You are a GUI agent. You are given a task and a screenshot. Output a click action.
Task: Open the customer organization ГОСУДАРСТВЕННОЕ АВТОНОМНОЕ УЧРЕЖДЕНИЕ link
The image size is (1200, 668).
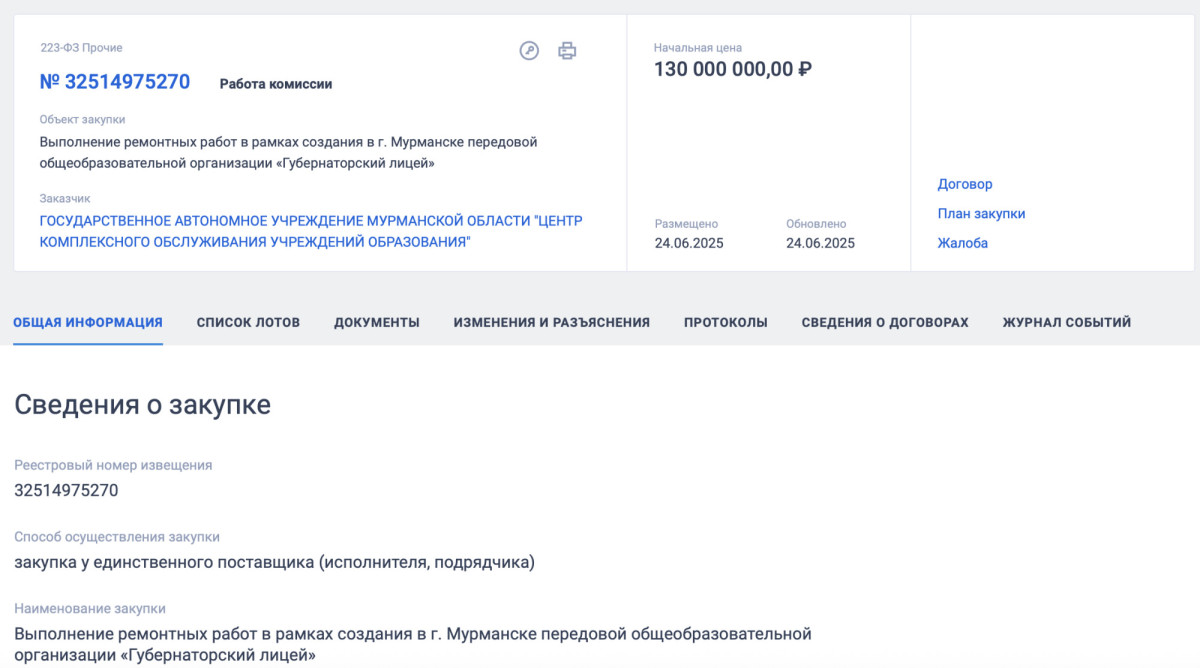tap(311, 231)
